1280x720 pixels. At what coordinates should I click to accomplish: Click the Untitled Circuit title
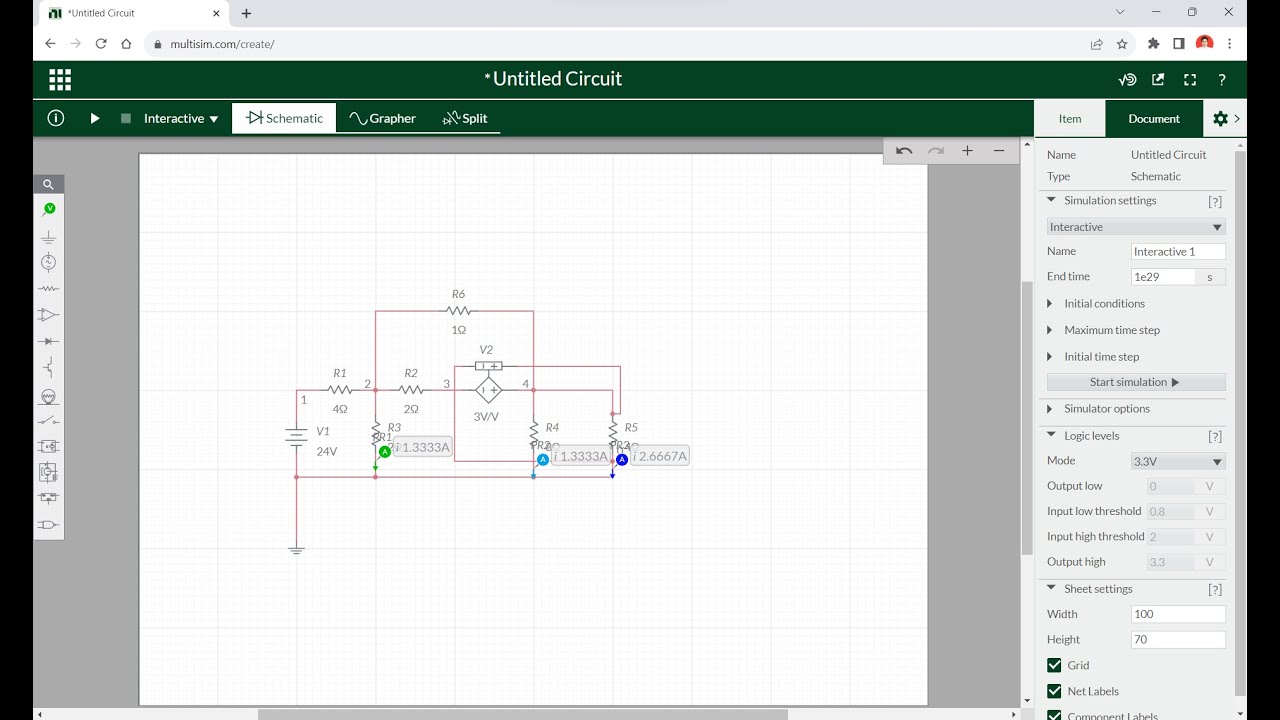click(553, 79)
